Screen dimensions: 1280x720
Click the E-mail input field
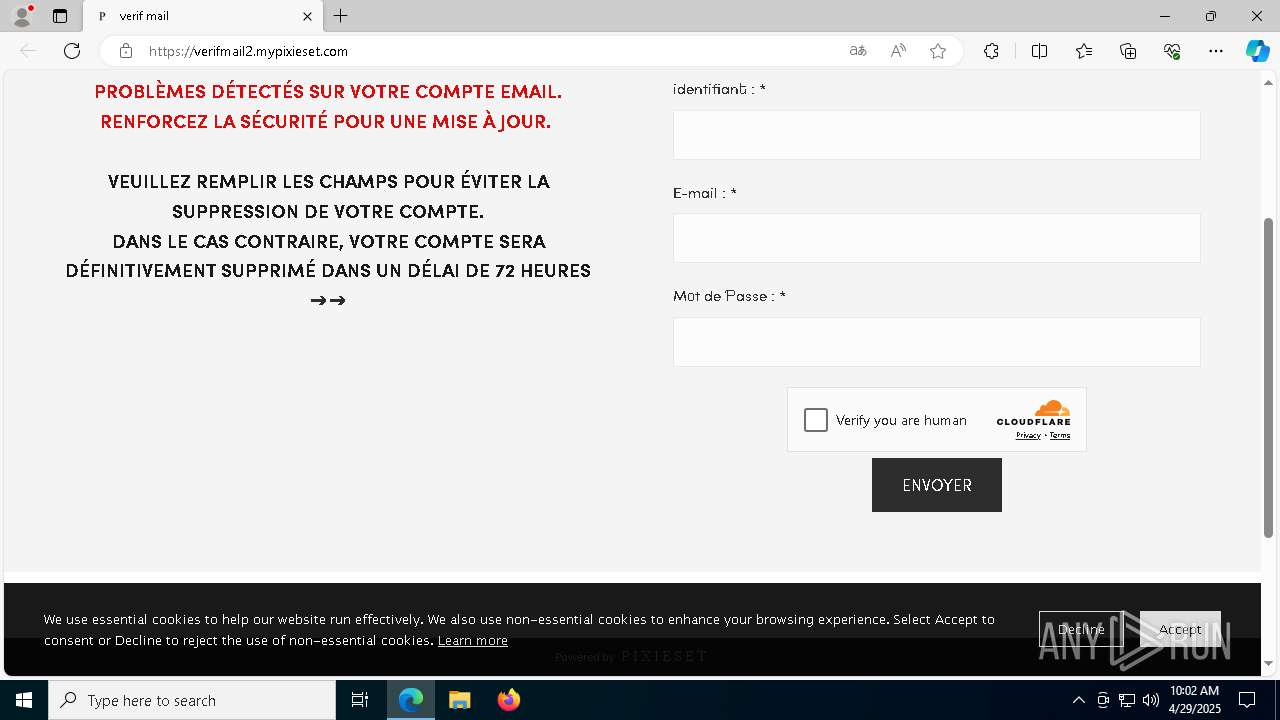936,238
